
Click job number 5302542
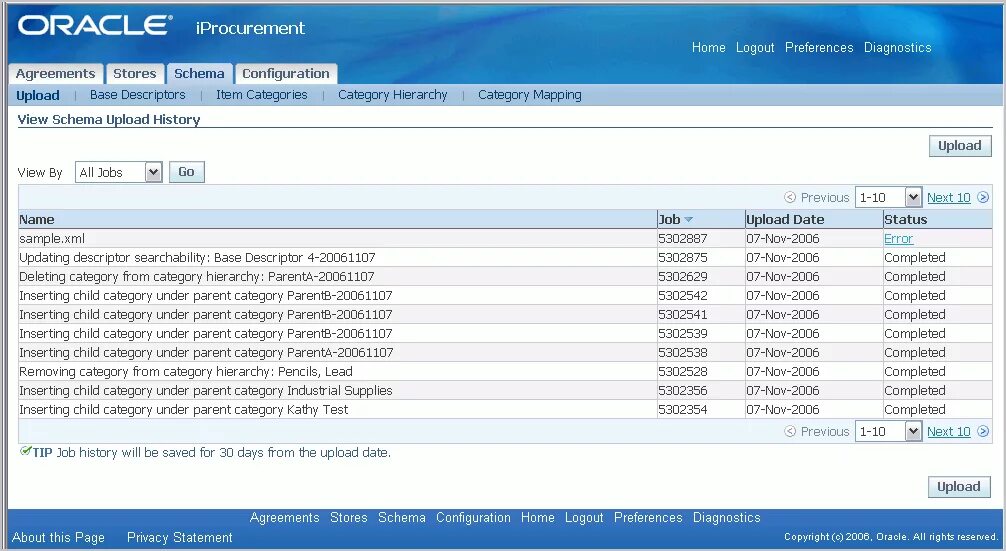[x=683, y=296]
